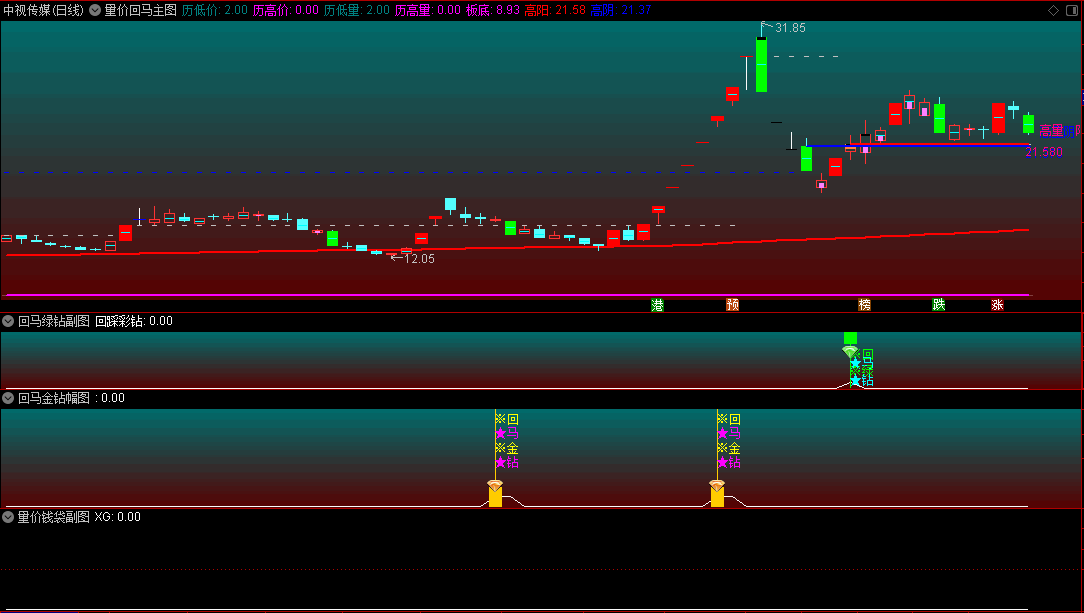The width and height of the screenshot is (1084, 613).
Task: Click the 板底: 8.93 value
Action: 493,10
